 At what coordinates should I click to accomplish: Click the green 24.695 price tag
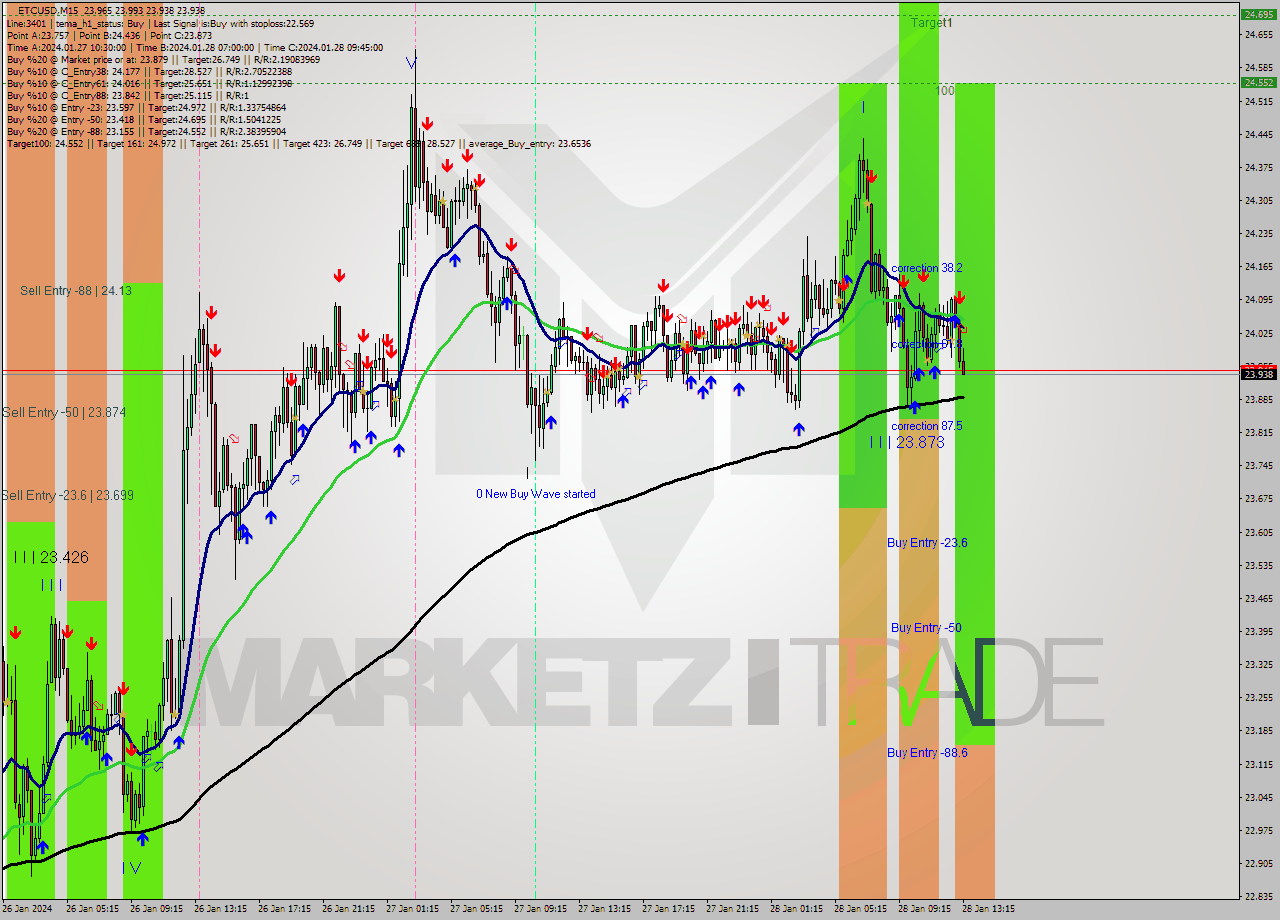[x=1257, y=14]
